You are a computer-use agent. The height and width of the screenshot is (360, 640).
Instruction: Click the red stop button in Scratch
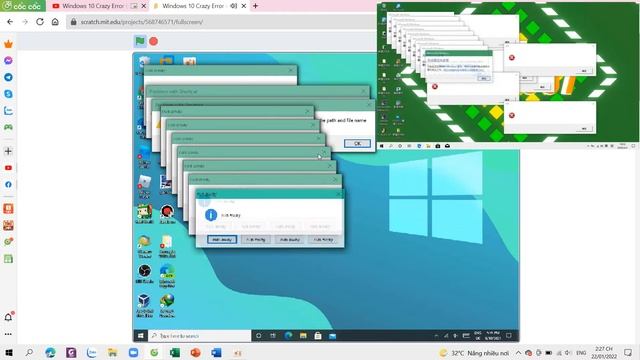pos(153,41)
